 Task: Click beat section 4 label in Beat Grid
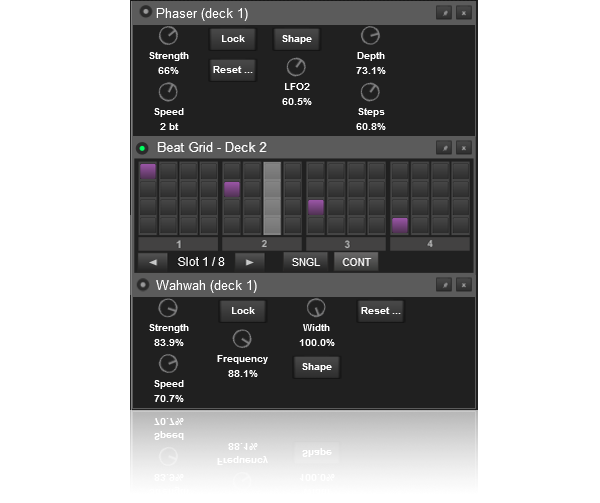(x=430, y=244)
